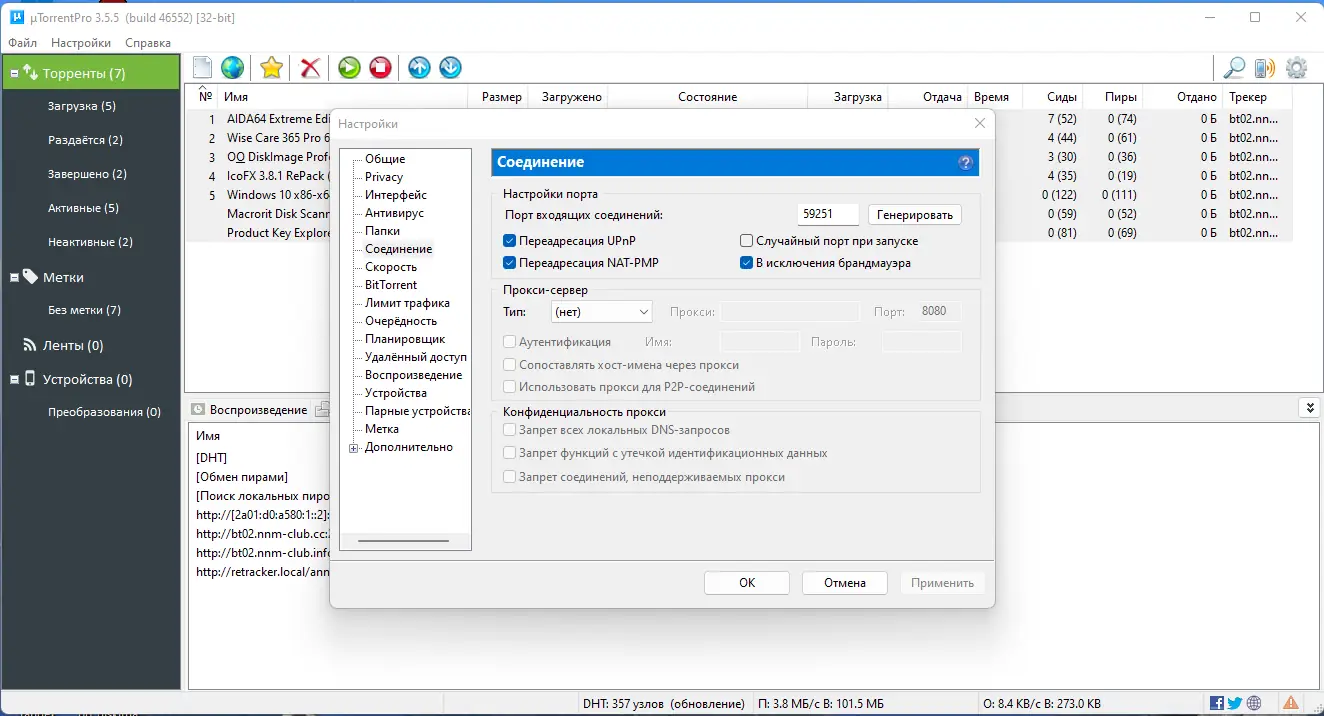Click the incoming port input field

(829, 214)
